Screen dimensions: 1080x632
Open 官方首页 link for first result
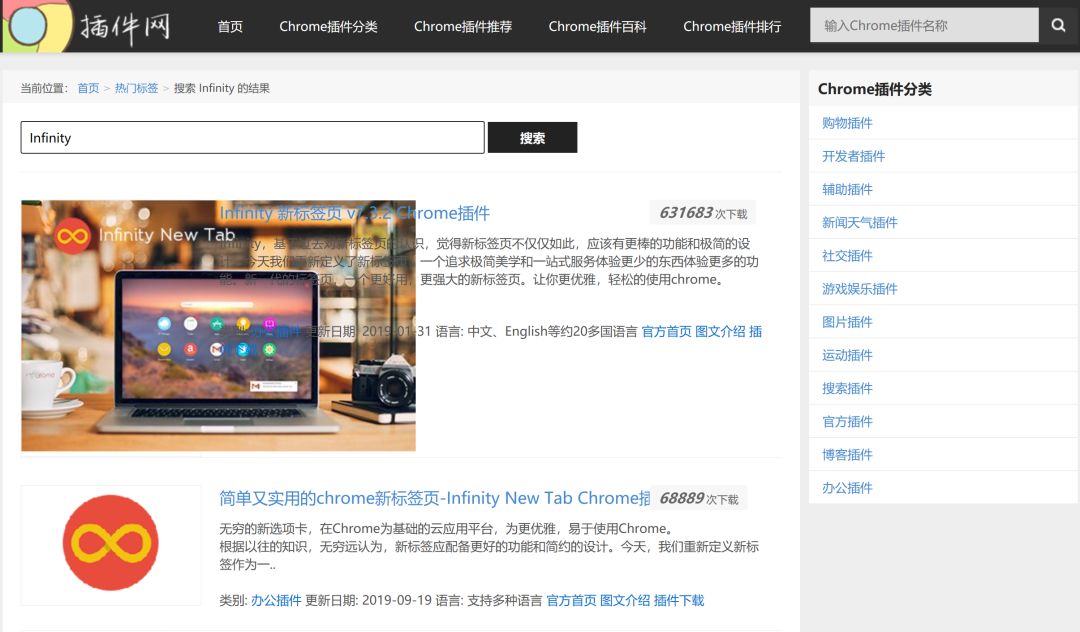[x=666, y=332]
